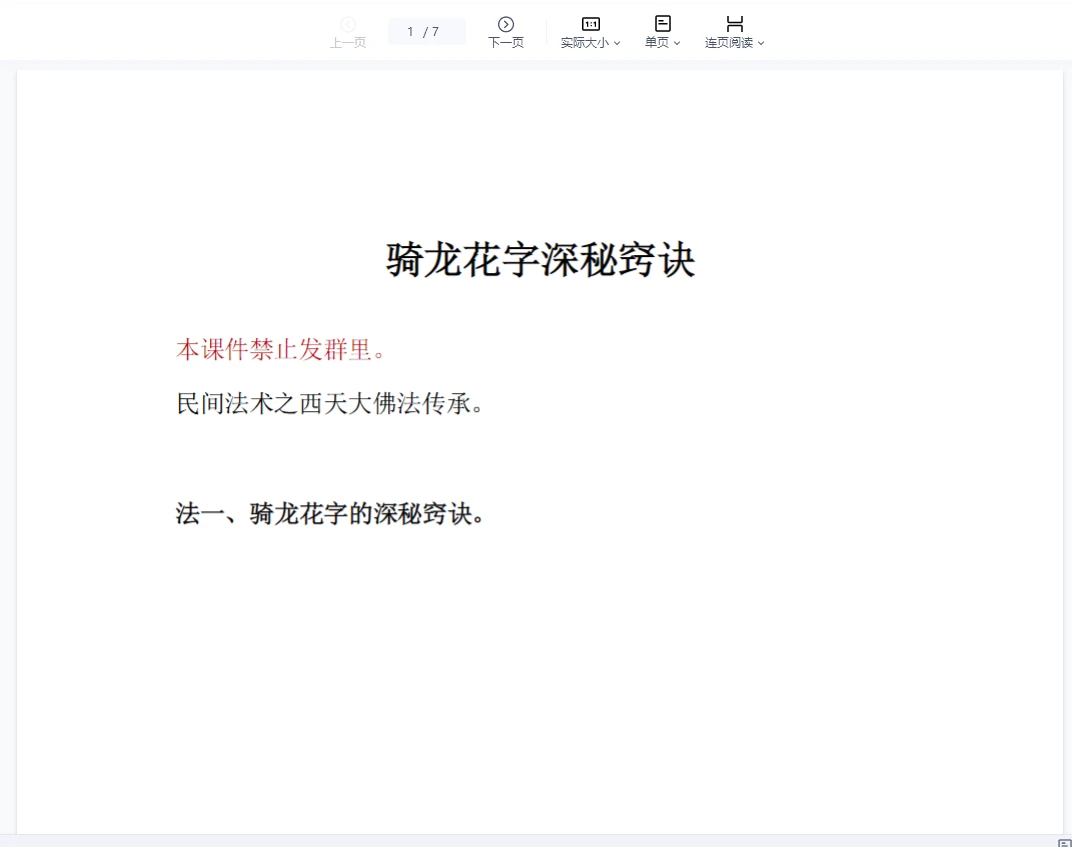
Task: Click the page number input showing 1 / 7
Action: 426,31
